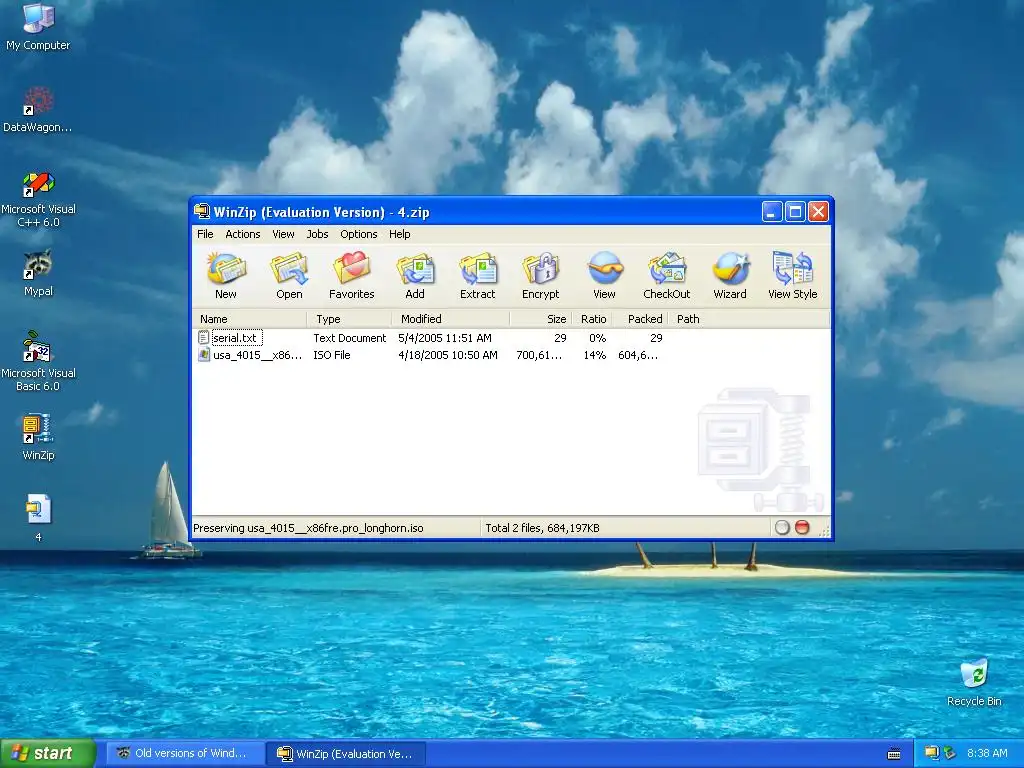Extract files with the Extract icon
This screenshot has width=1024, height=768.
pyautogui.click(x=477, y=276)
